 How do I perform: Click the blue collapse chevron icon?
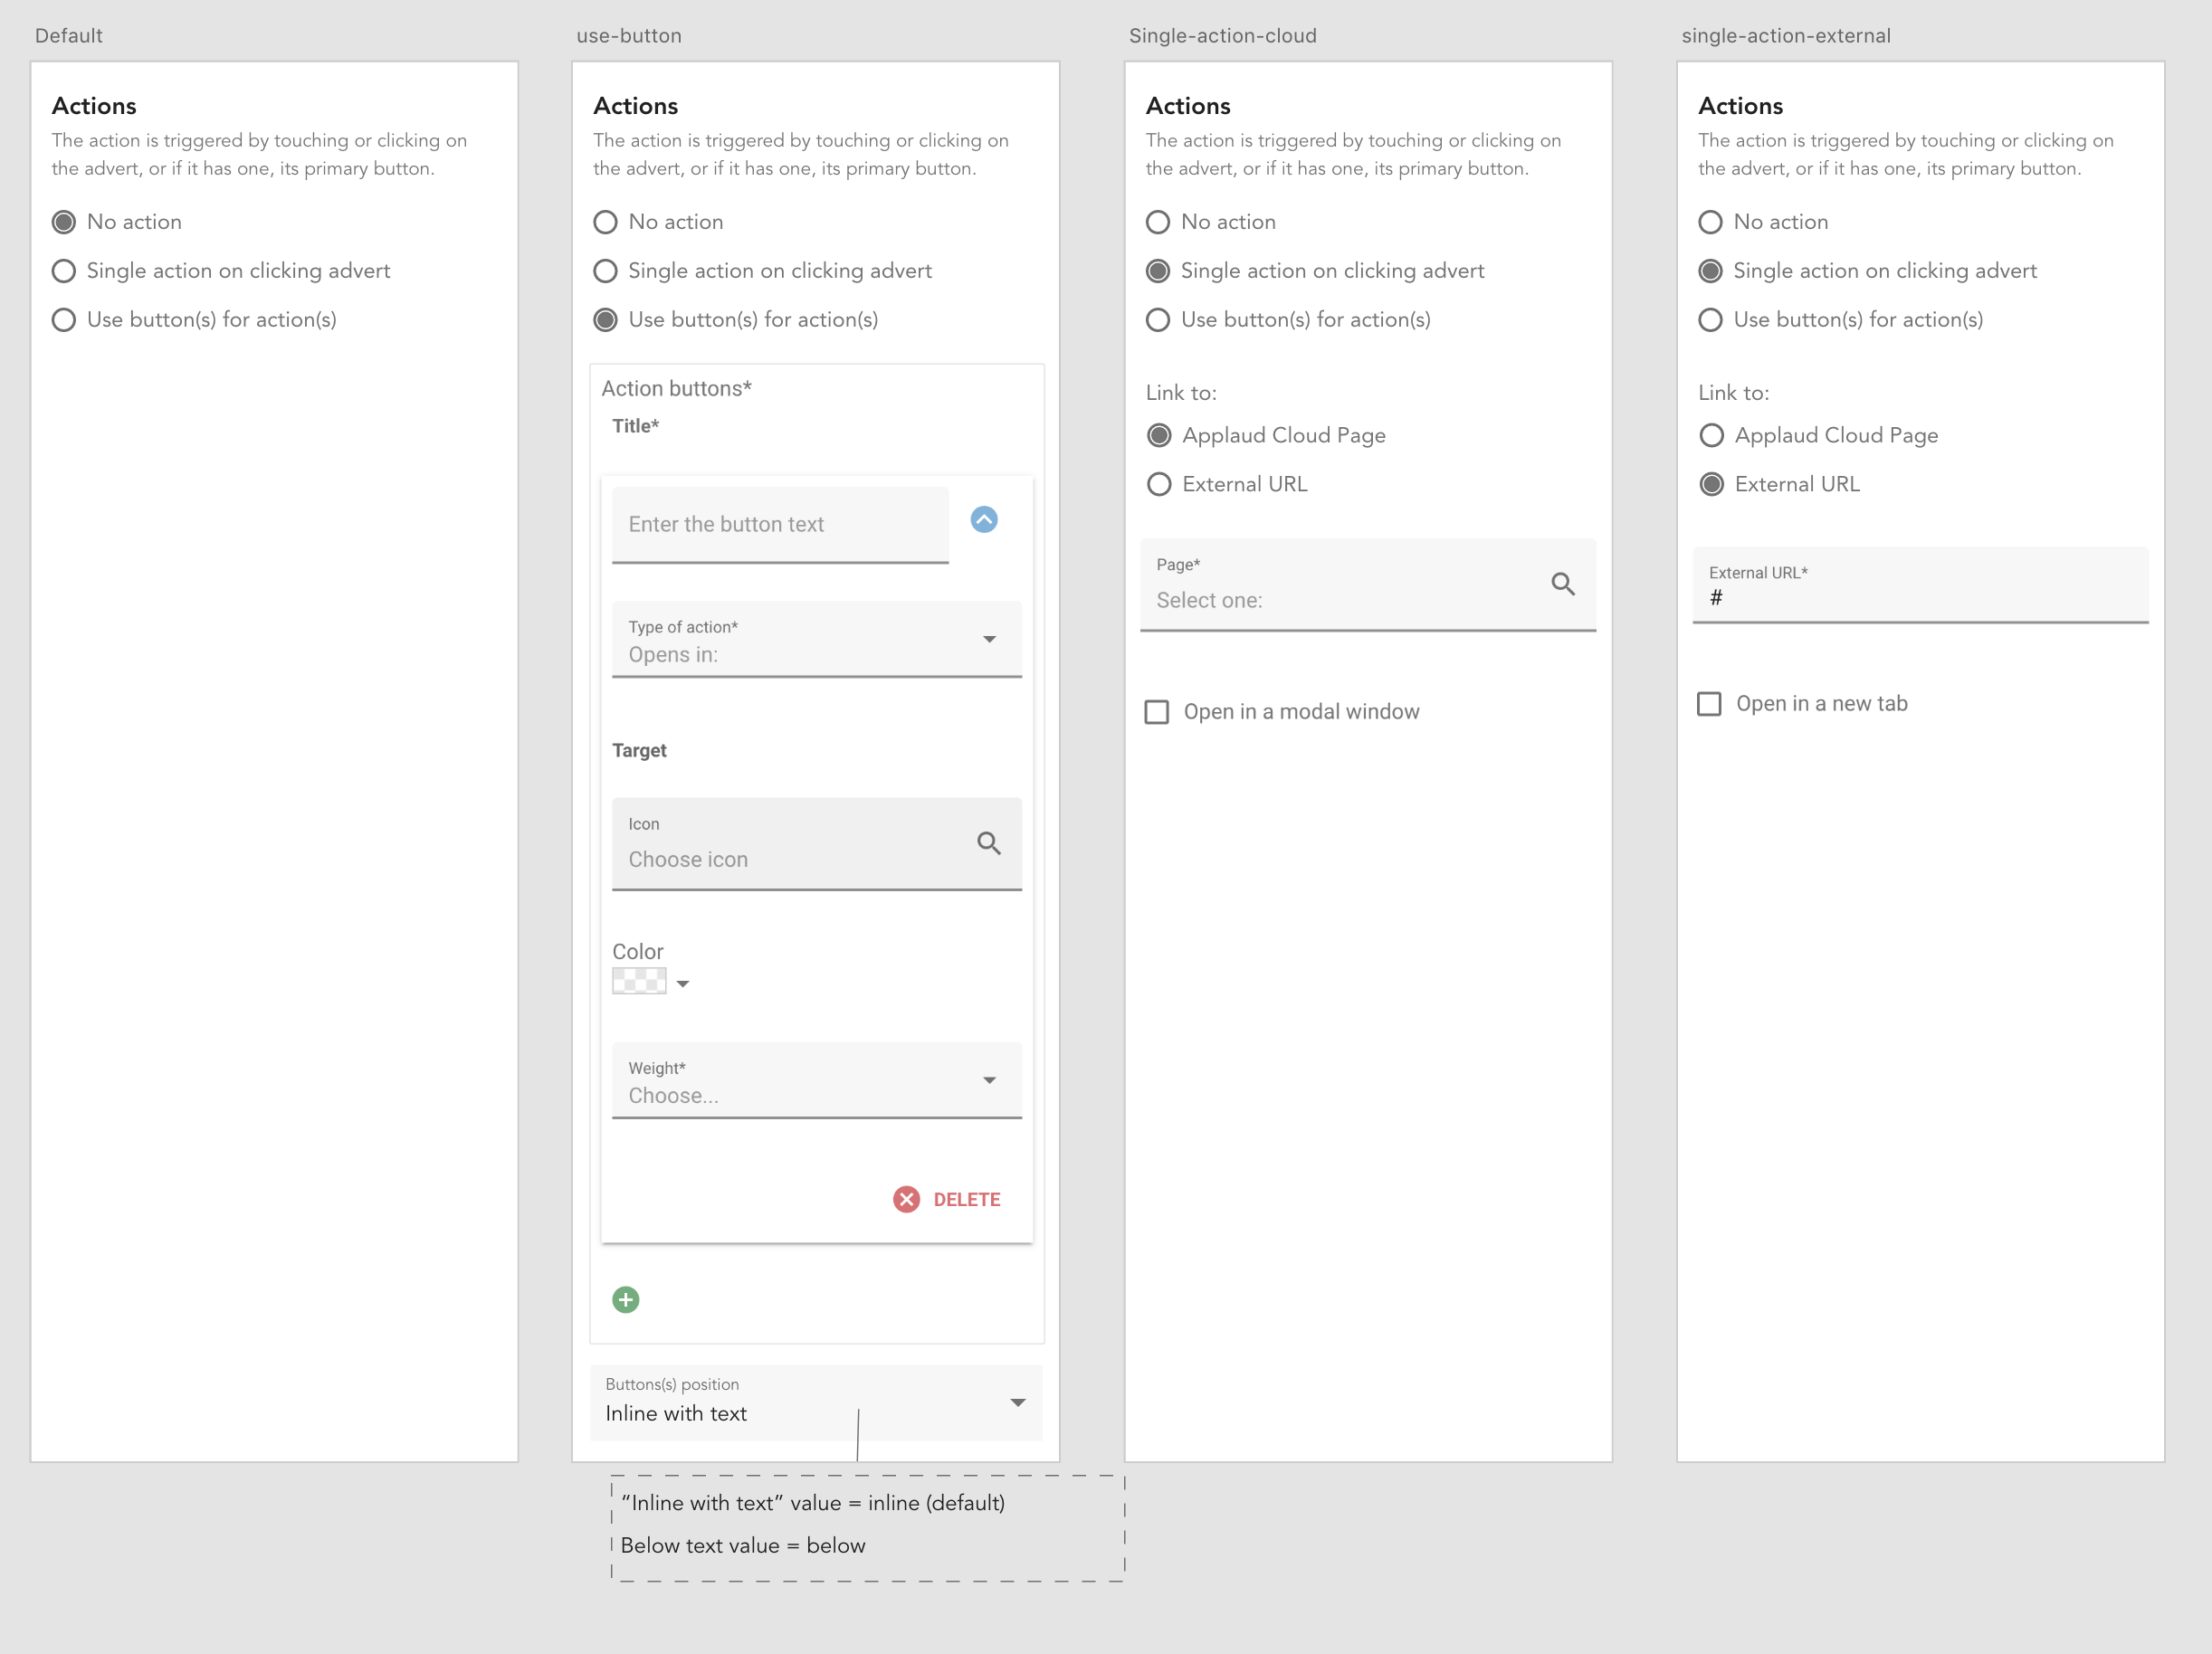pos(984,519)
